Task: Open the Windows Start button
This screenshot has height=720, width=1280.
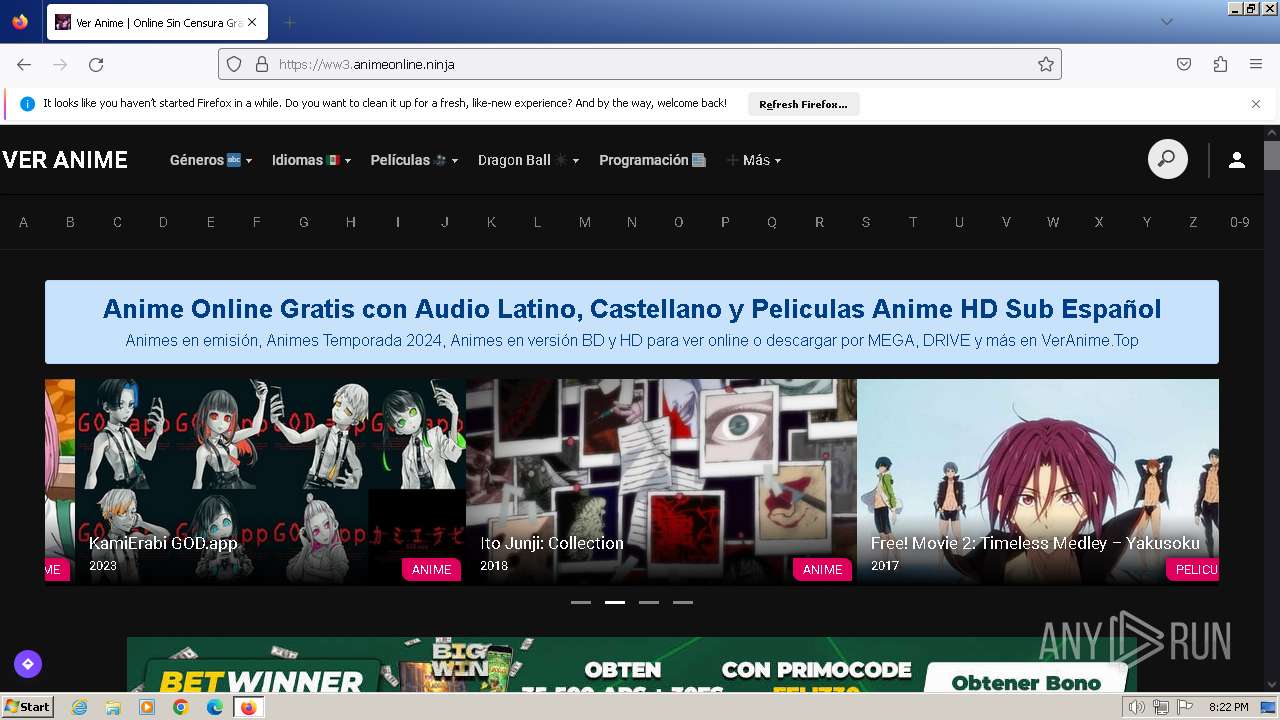Action: click(x=28, y=707)
